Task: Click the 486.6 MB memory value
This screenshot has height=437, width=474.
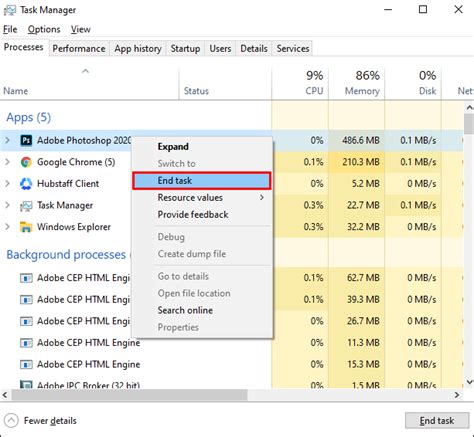Action: coord(361,140)
